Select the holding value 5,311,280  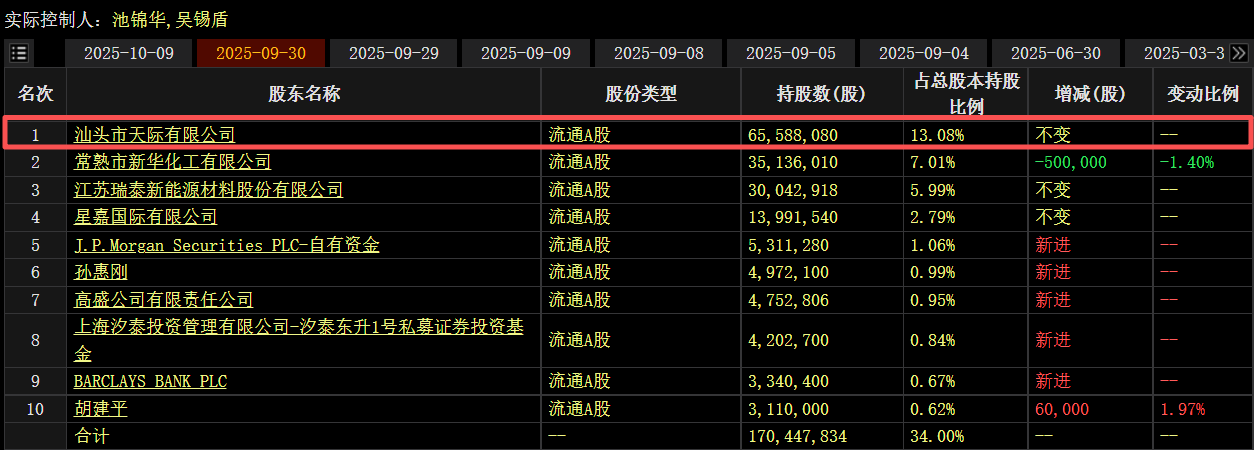(x=789, y=245)
